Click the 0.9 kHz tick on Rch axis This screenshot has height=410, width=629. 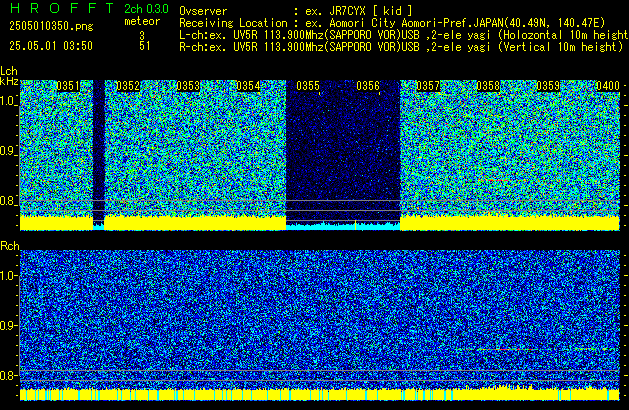click(8, 325)
